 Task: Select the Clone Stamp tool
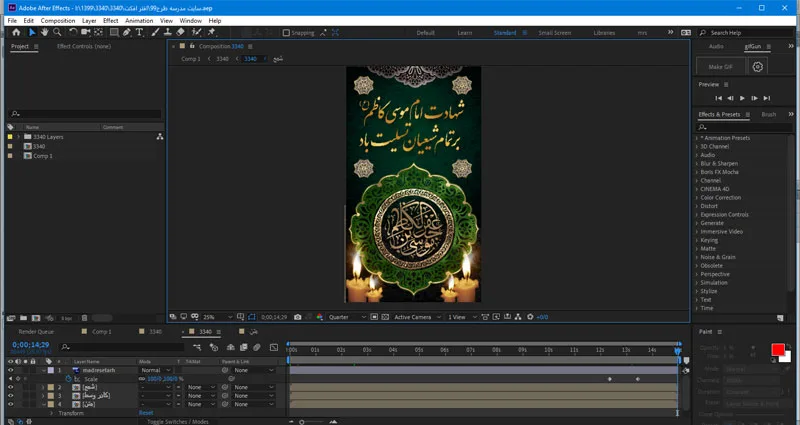point(167,32)
